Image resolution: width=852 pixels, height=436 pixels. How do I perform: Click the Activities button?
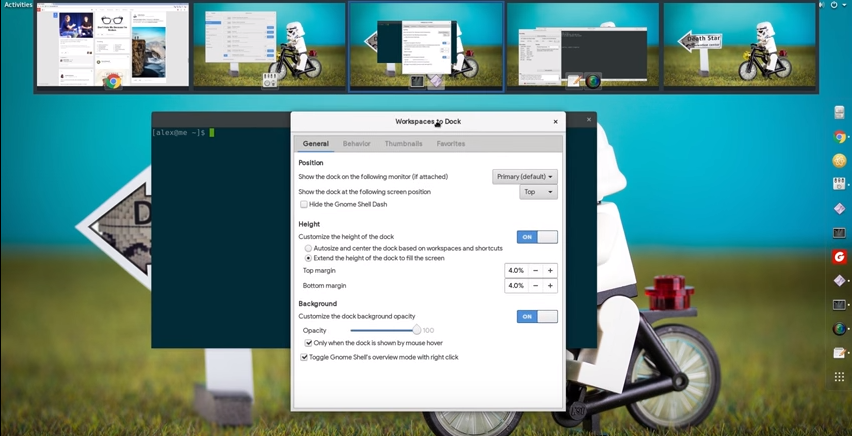pos(18,5)
